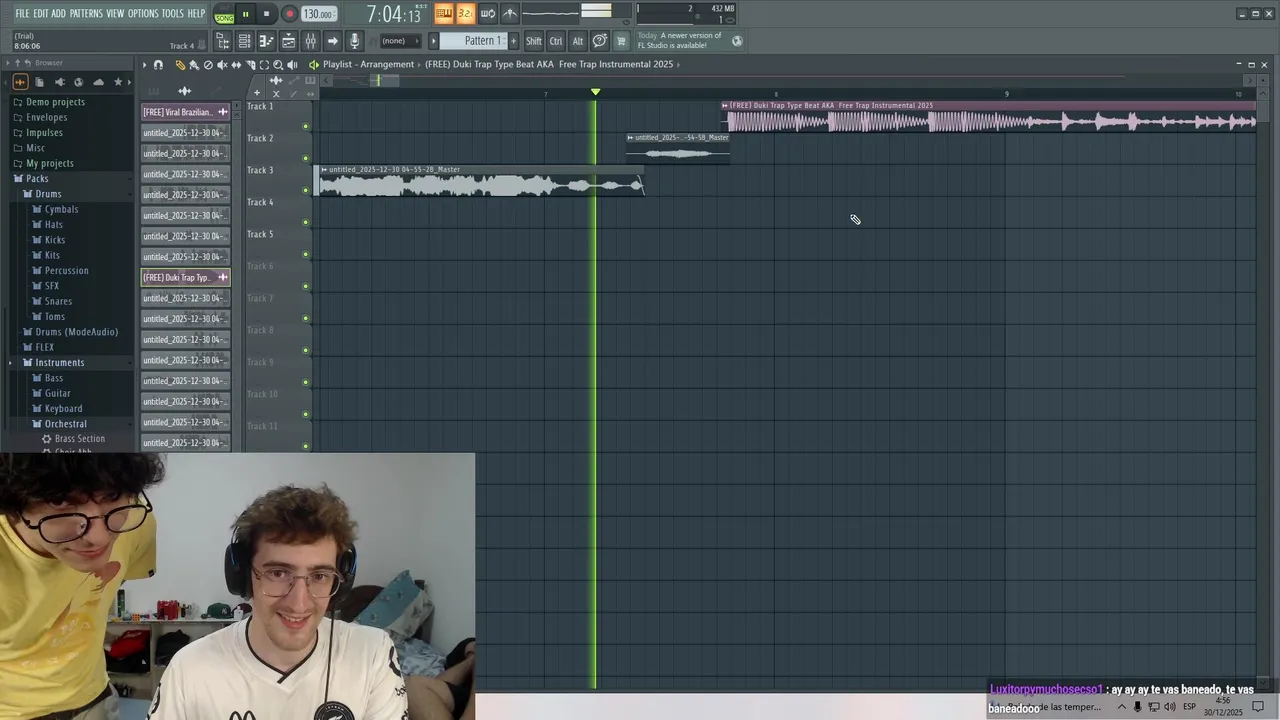Expand the Packs folder in browser
This screenshot has height=720, width=1280.
click(x=37, y=179)
